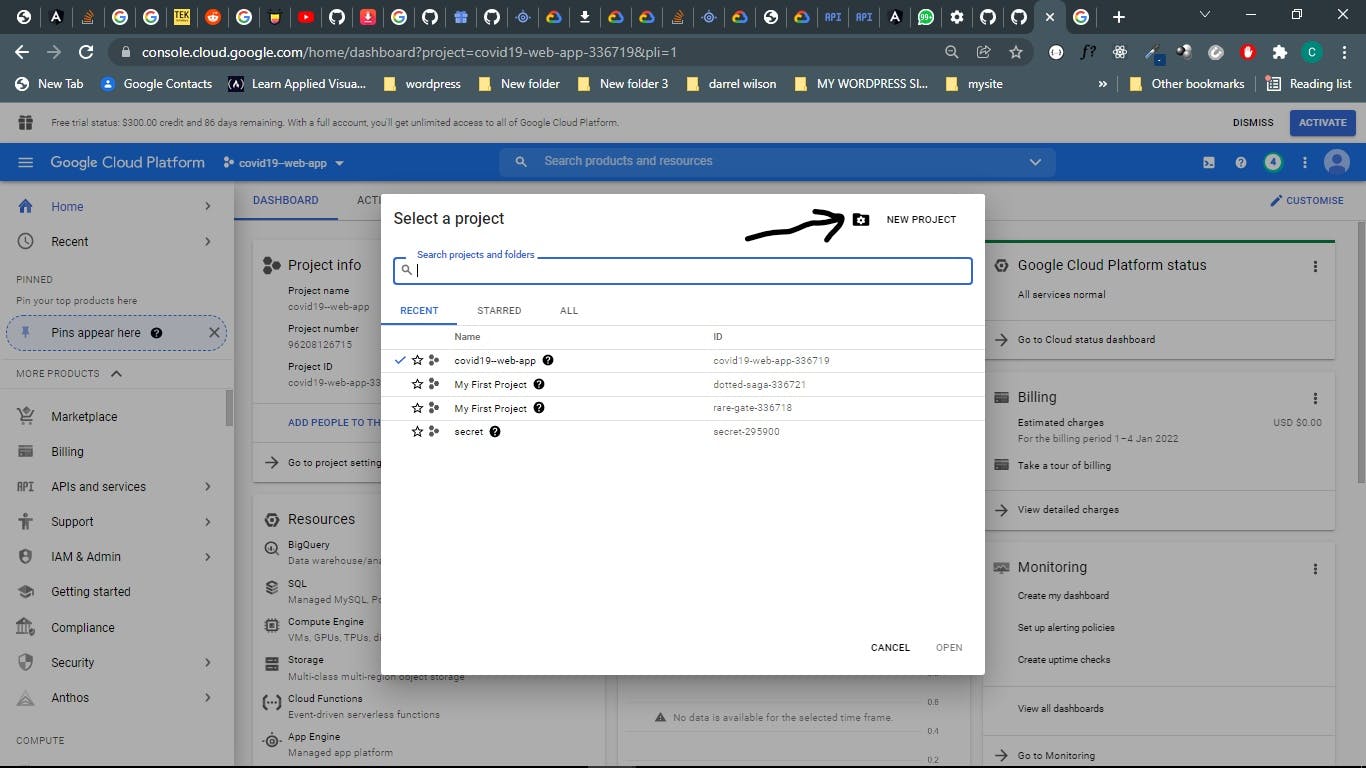Screen dimensions: 1366x768
Task: Open Billing card three-dot menu
Action: 1315,398
